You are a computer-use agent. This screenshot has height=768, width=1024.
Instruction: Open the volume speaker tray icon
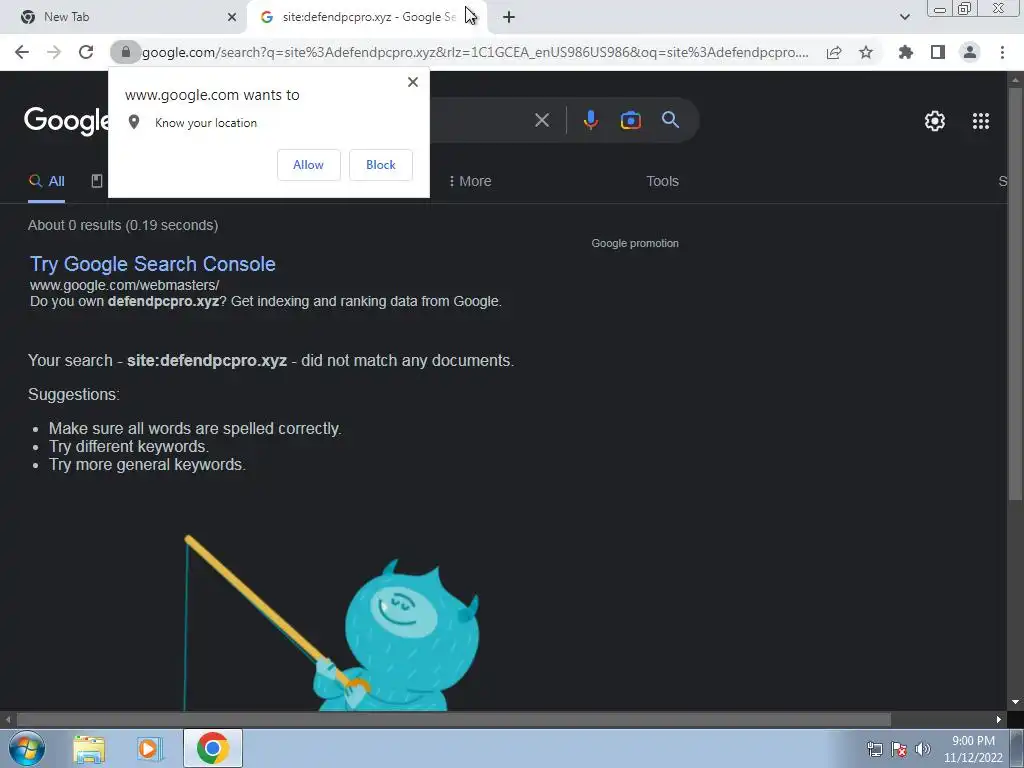tap(922, 749)
